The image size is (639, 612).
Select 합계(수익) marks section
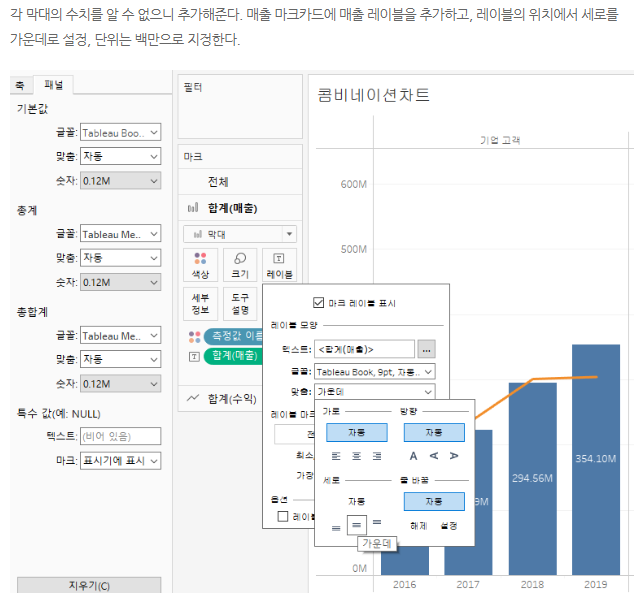click(x=222, y=398)
